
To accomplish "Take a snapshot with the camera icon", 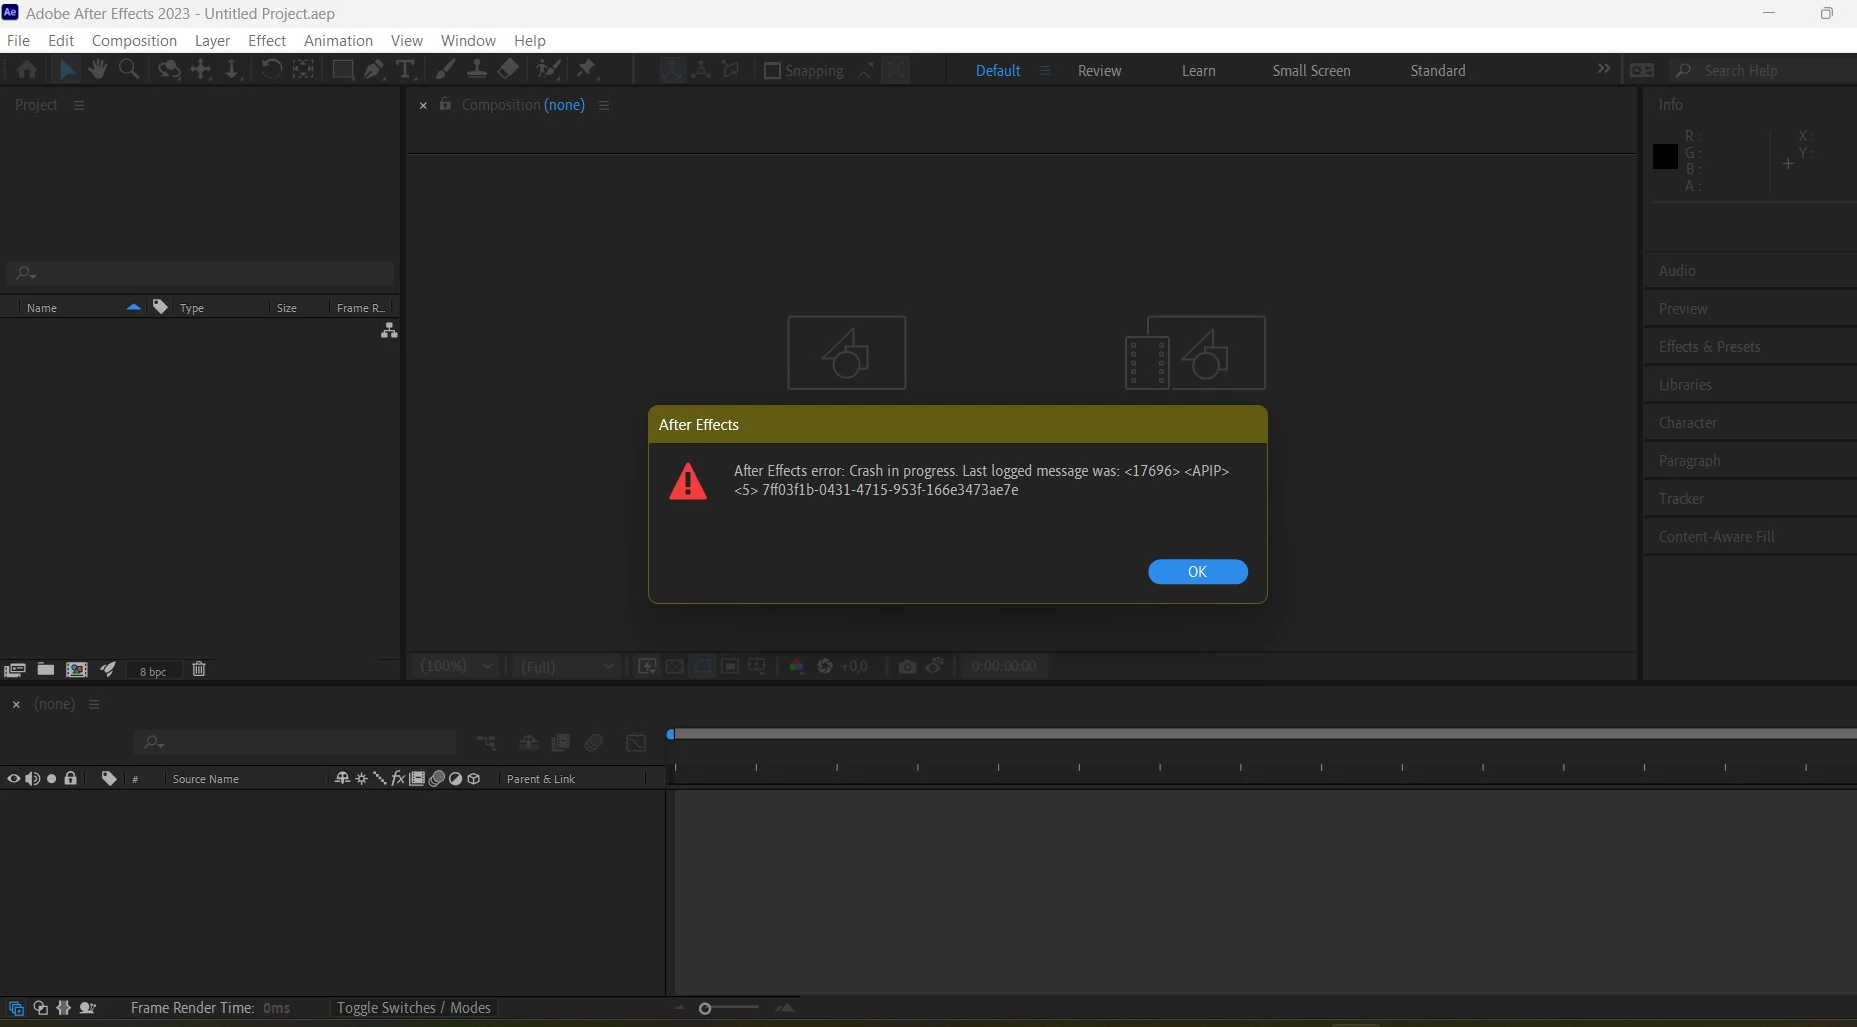I will tap(907, 666).
